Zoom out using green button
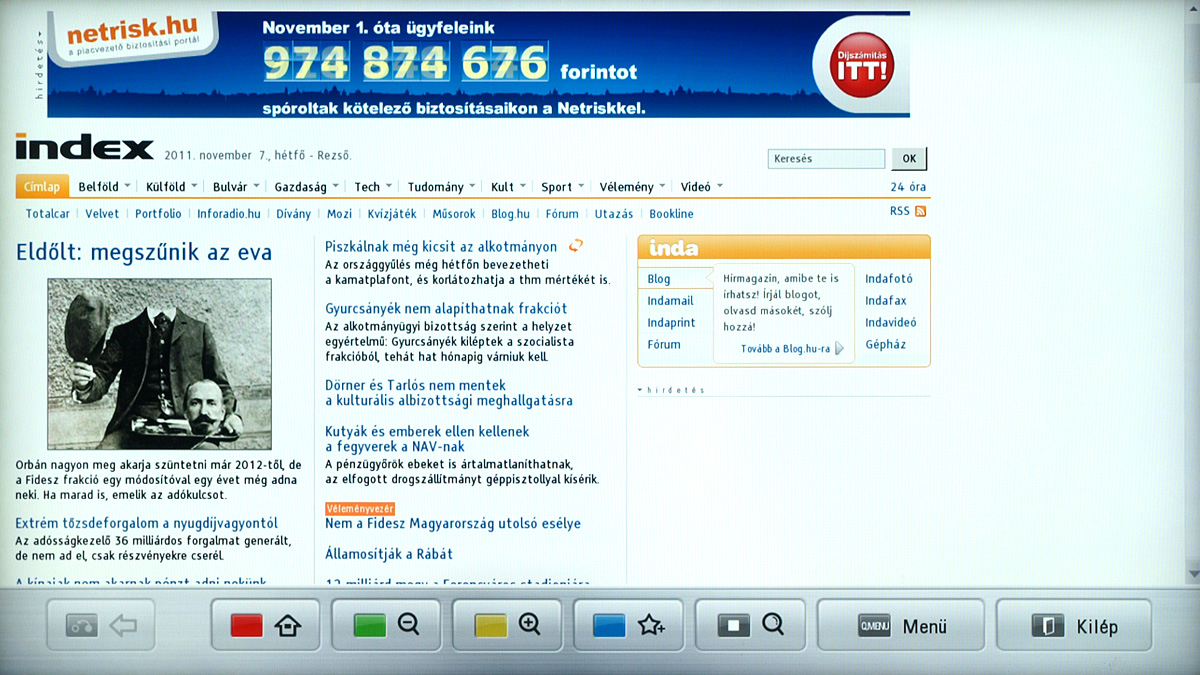Screen dimensions: 1200x675 (386, 626)
